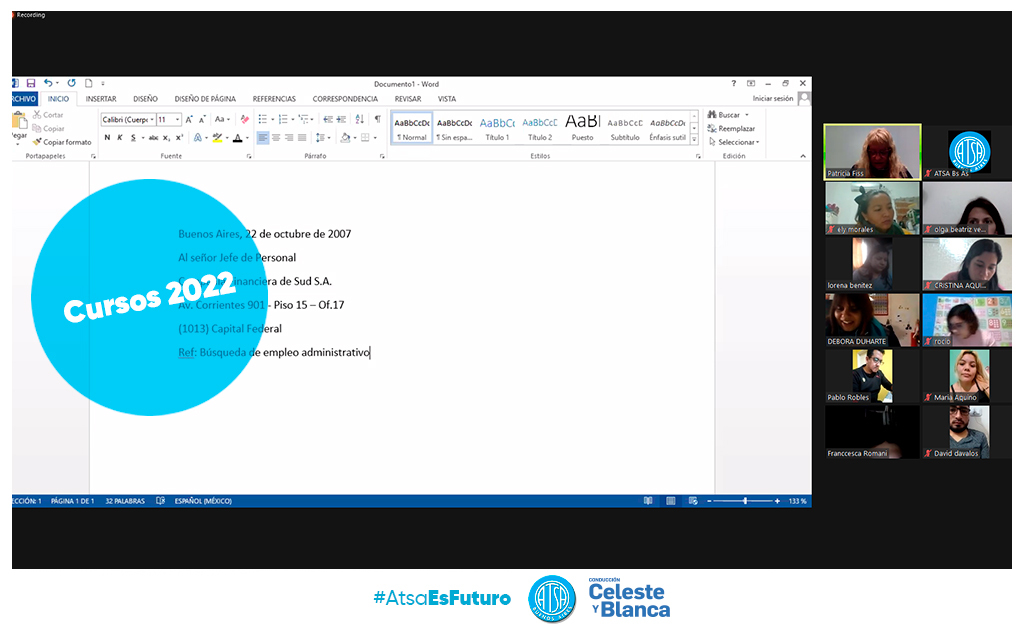Screen dimensions: 1024x628
Task: Open the ribbon display options icon
Action: 751,84
